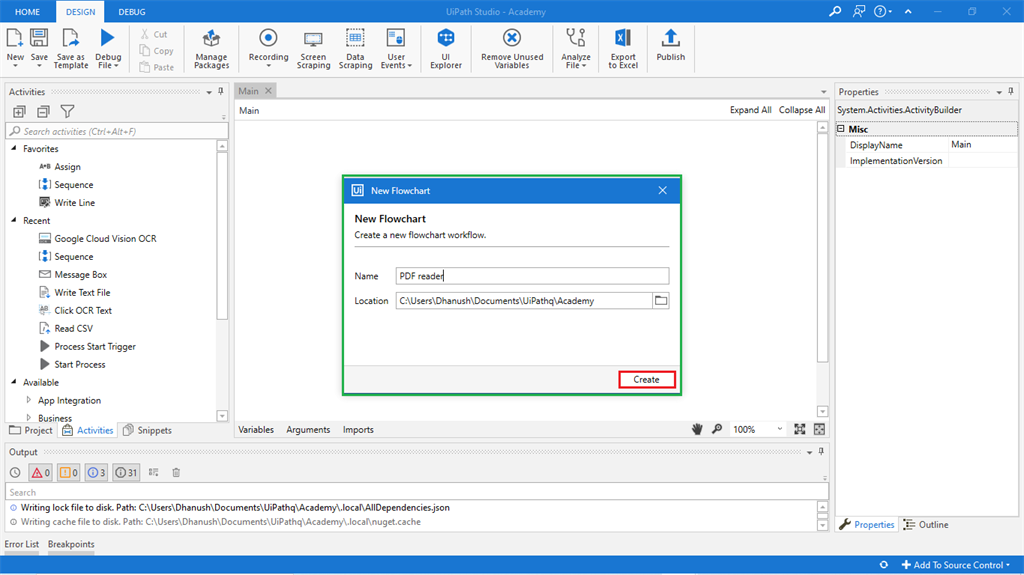Click Save as Template
Viewport: 1024px width, 575px height.
71,48
